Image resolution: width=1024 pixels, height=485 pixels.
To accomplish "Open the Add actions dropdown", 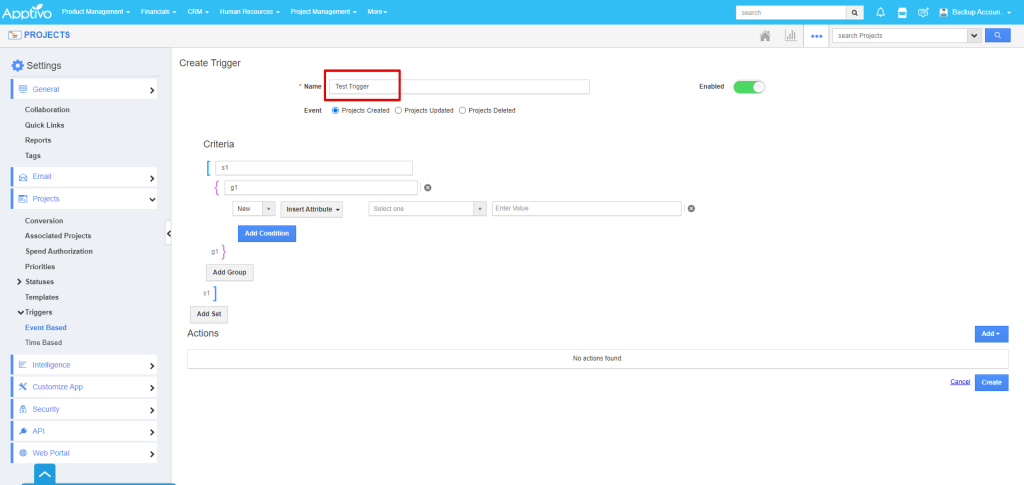I will [991, 334].
